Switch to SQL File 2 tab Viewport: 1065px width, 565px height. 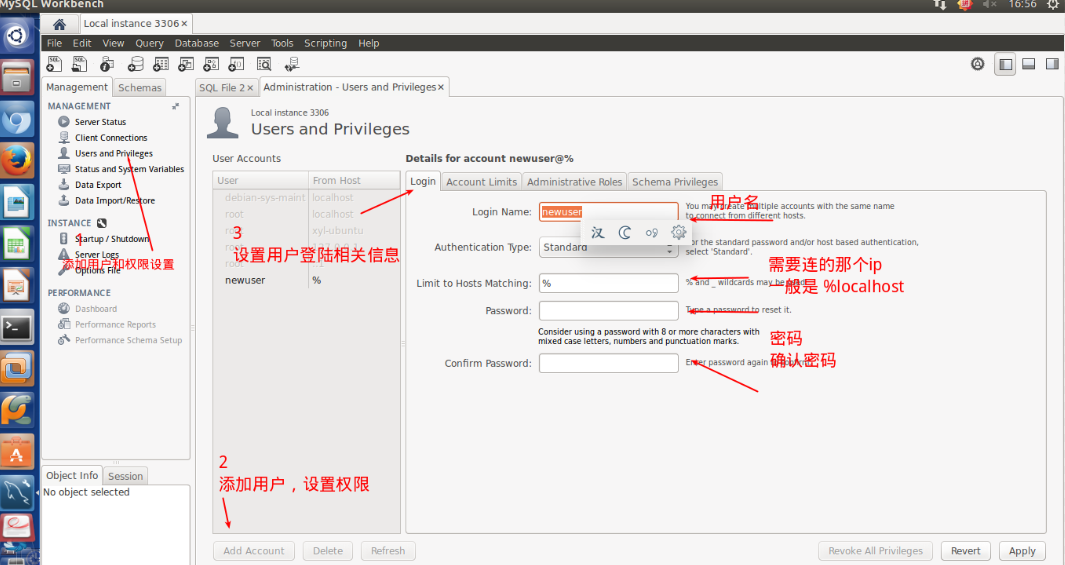[x=221, y=88]
